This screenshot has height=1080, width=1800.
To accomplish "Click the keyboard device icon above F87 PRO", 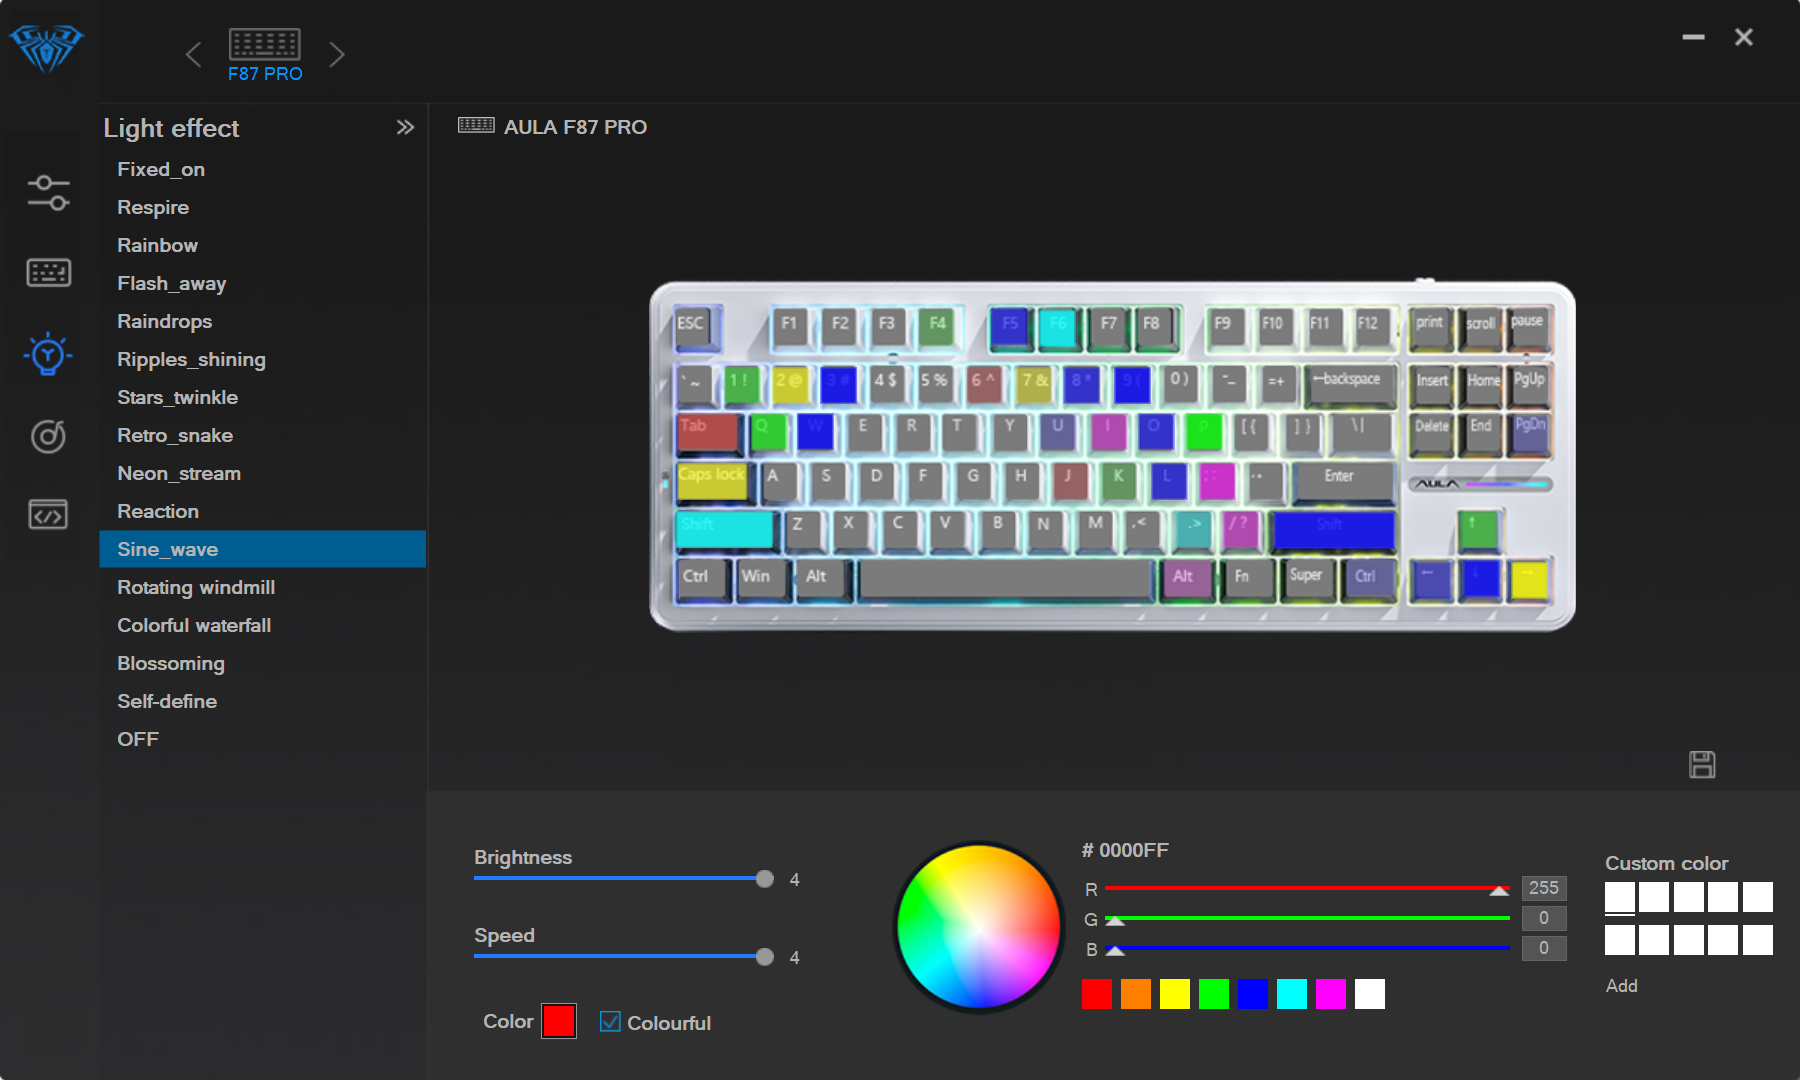I will click(x=265, y=43).
